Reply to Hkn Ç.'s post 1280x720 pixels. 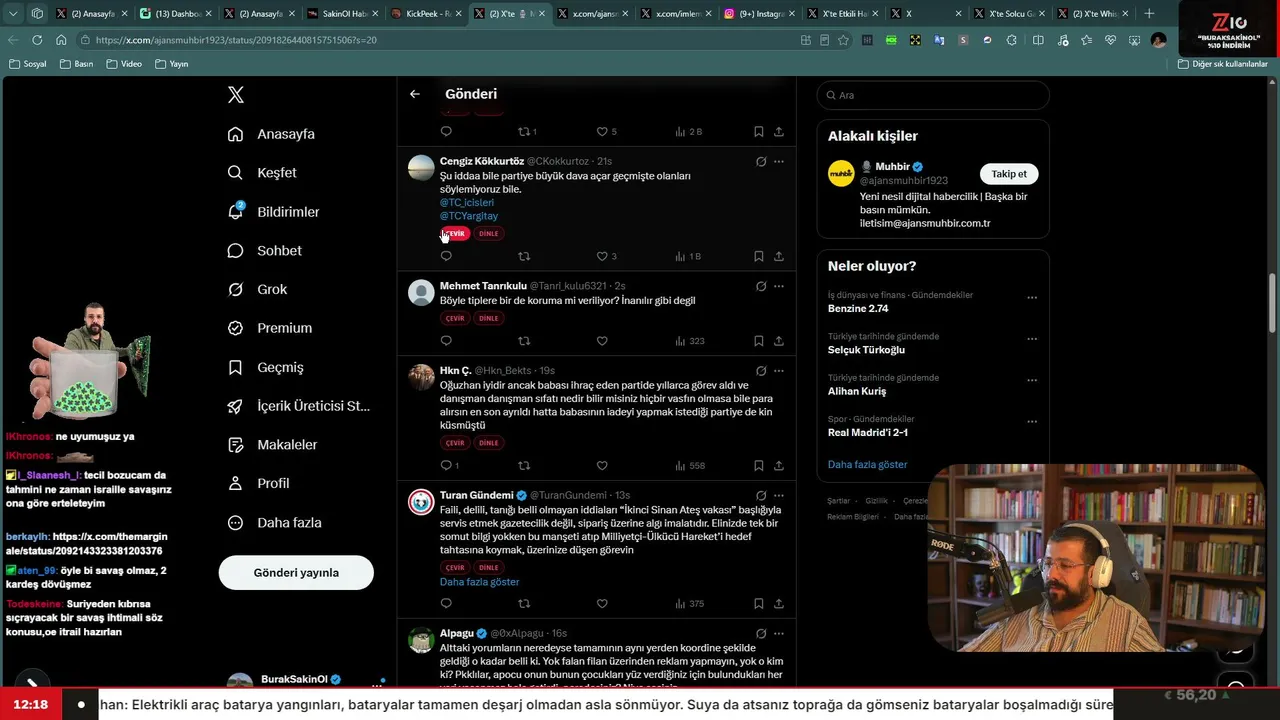[x=446, y=465]
